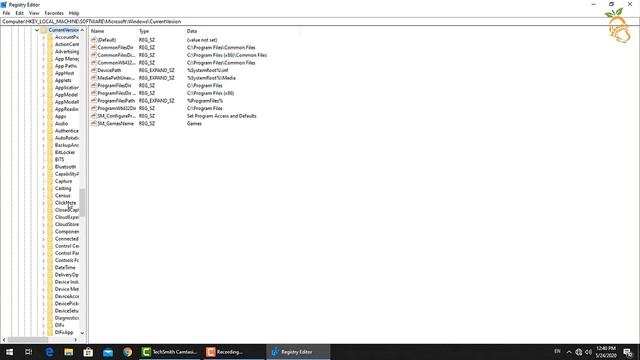The height and width of the screenshot is (360, 640).
Task: Switch to the Recording taskbar button
Action: point(233,352)
